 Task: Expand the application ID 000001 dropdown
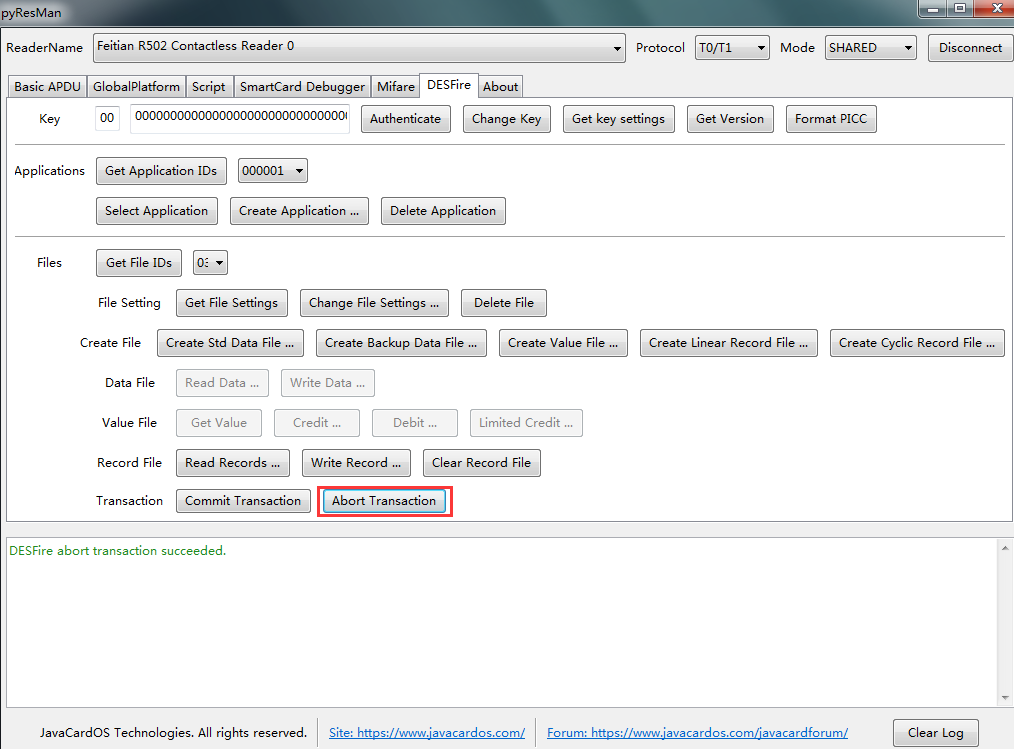click(x=272, y=171)
